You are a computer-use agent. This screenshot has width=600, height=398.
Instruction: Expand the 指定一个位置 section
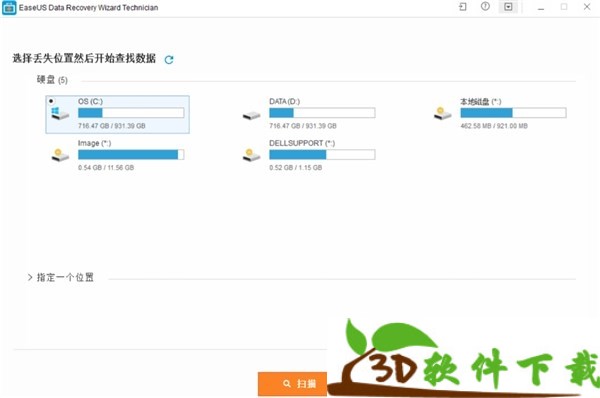(60, 277)
